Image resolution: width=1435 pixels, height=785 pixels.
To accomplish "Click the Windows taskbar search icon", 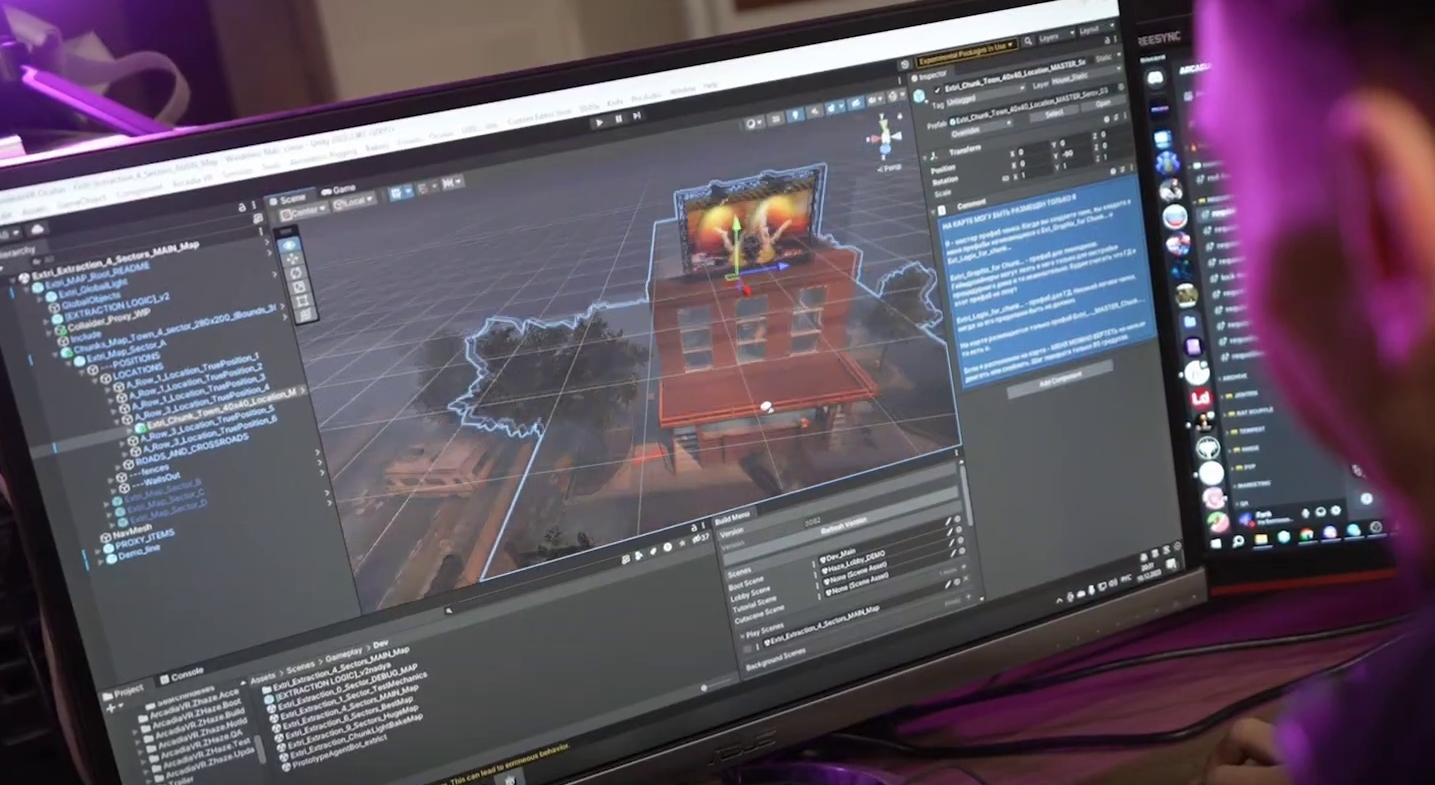I will (1238, 541).
